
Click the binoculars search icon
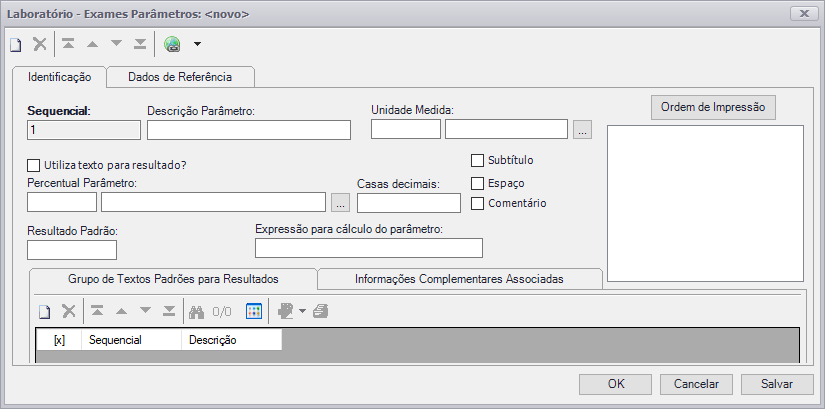coord(196,312)
